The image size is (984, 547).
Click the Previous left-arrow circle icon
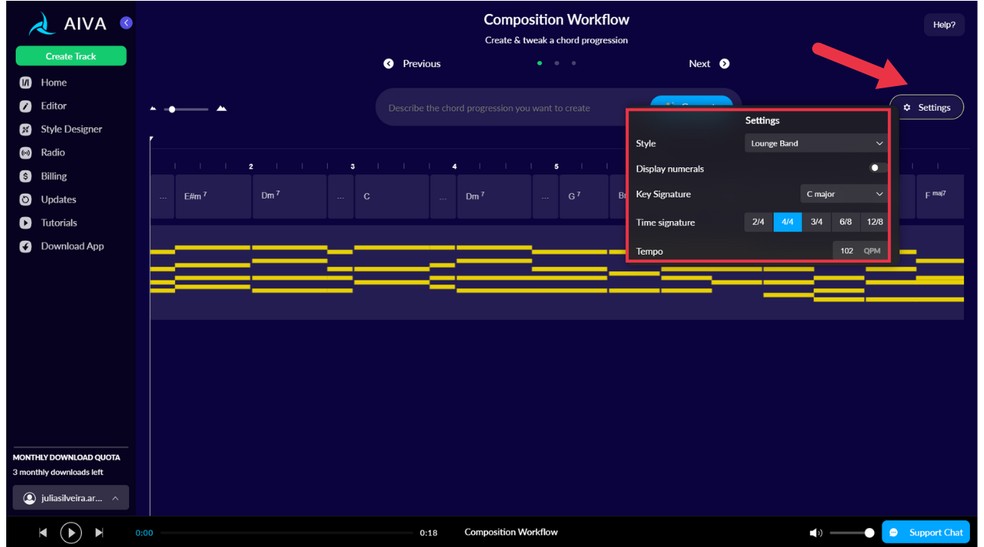pyautogui.click(x=388, y=63)
